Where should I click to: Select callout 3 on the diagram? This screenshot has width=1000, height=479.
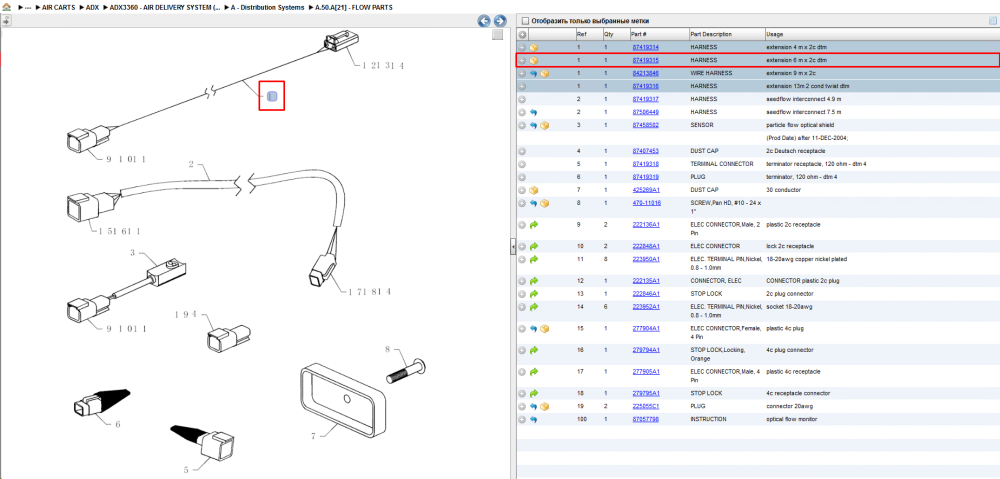[133, 254]
